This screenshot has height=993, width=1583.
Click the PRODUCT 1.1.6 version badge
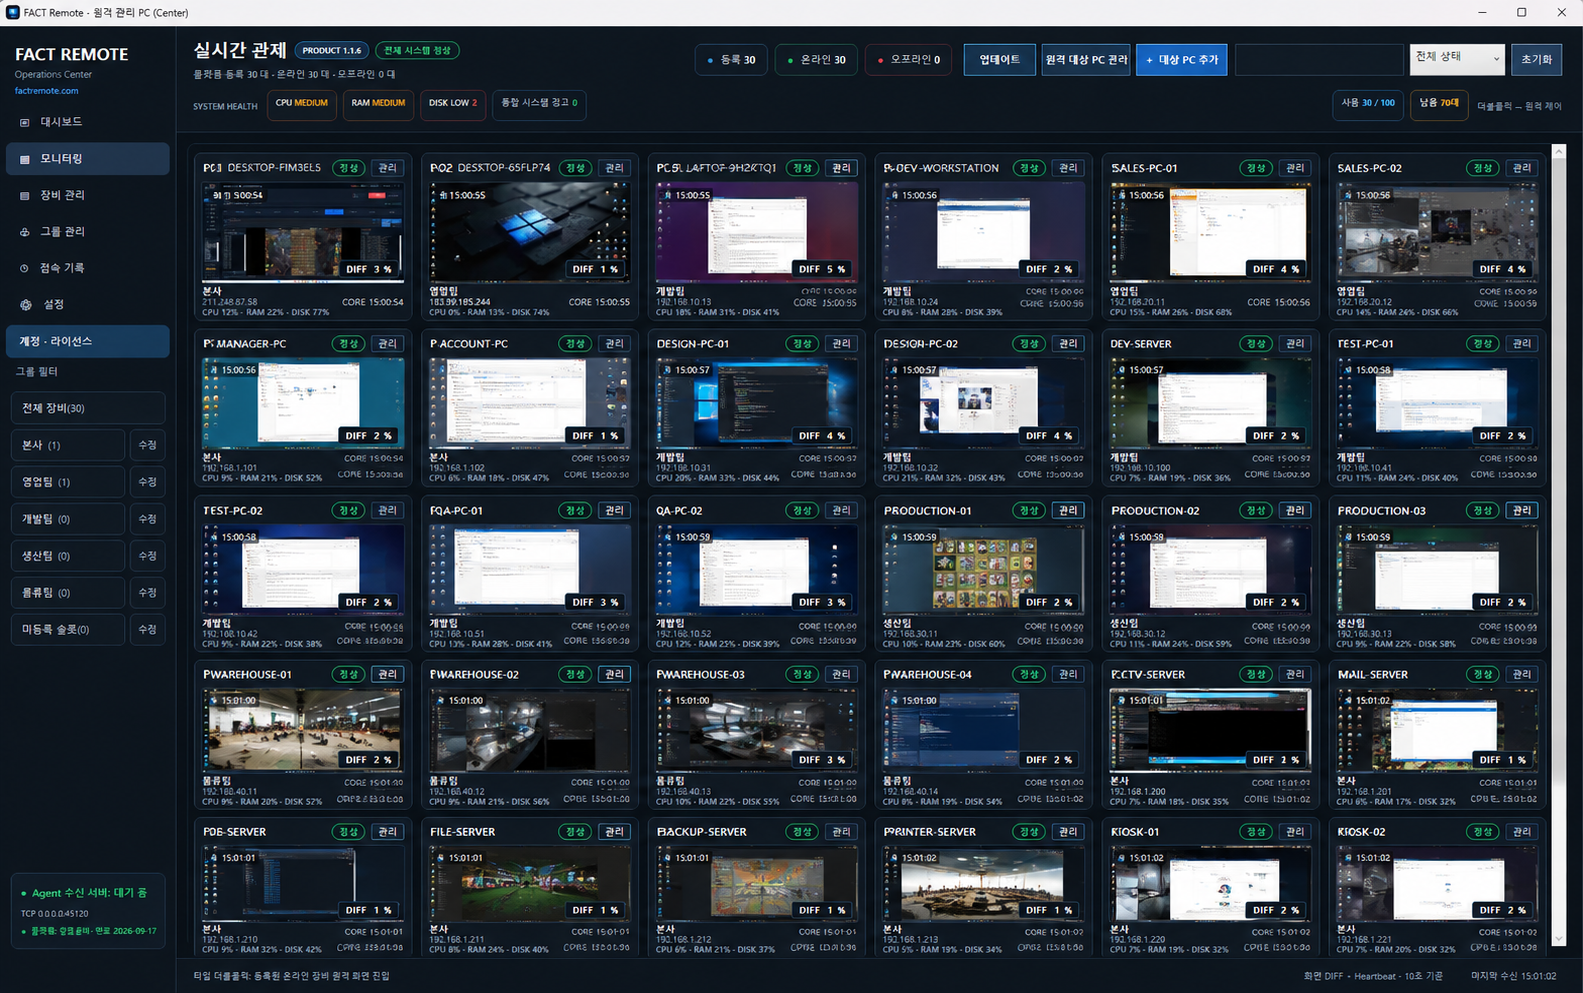click(331, 51)
